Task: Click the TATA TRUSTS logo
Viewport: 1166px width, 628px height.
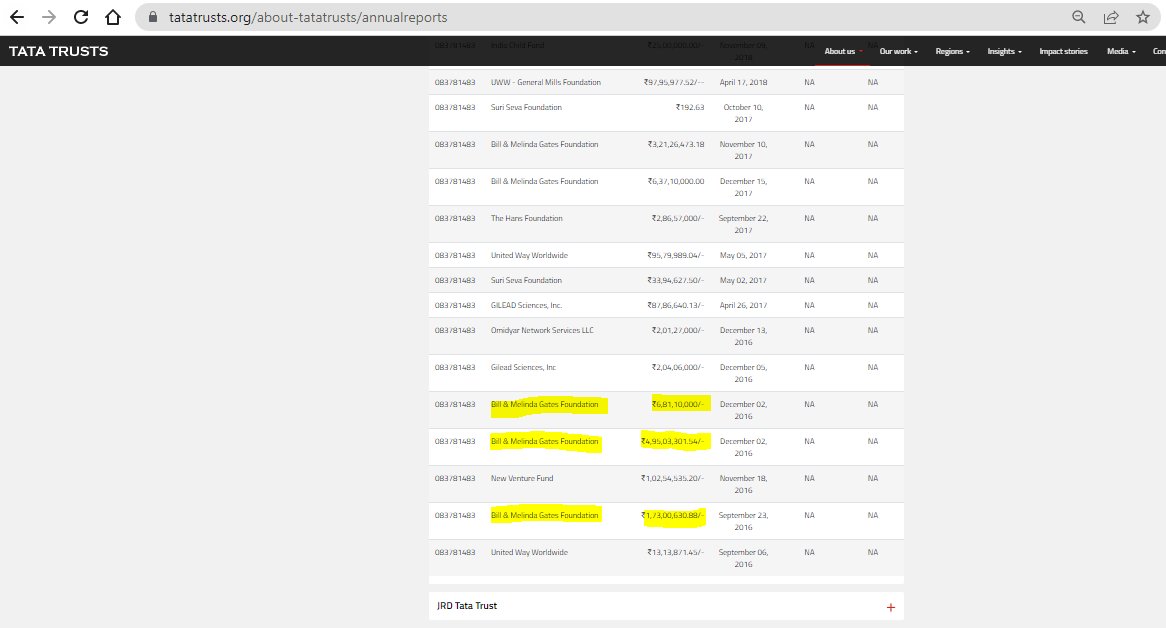Action: pyautogui.click(x=59, y=51)
